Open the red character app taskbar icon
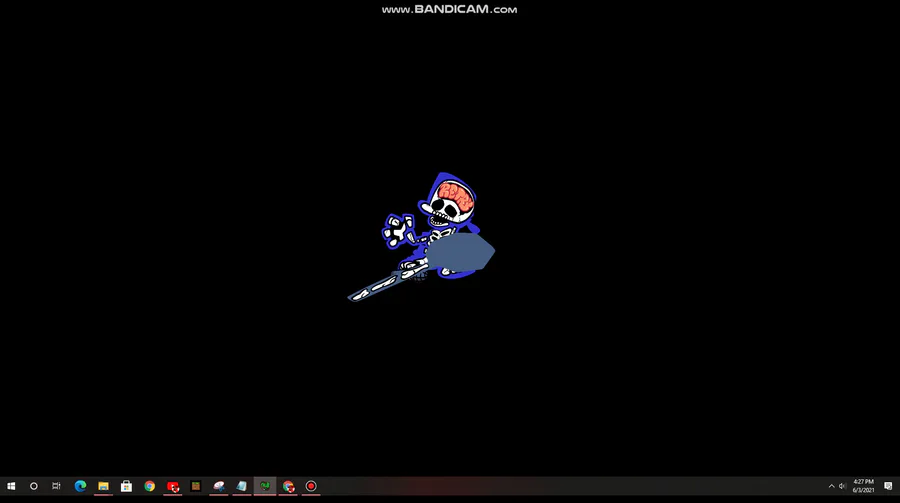 [173, 486]
